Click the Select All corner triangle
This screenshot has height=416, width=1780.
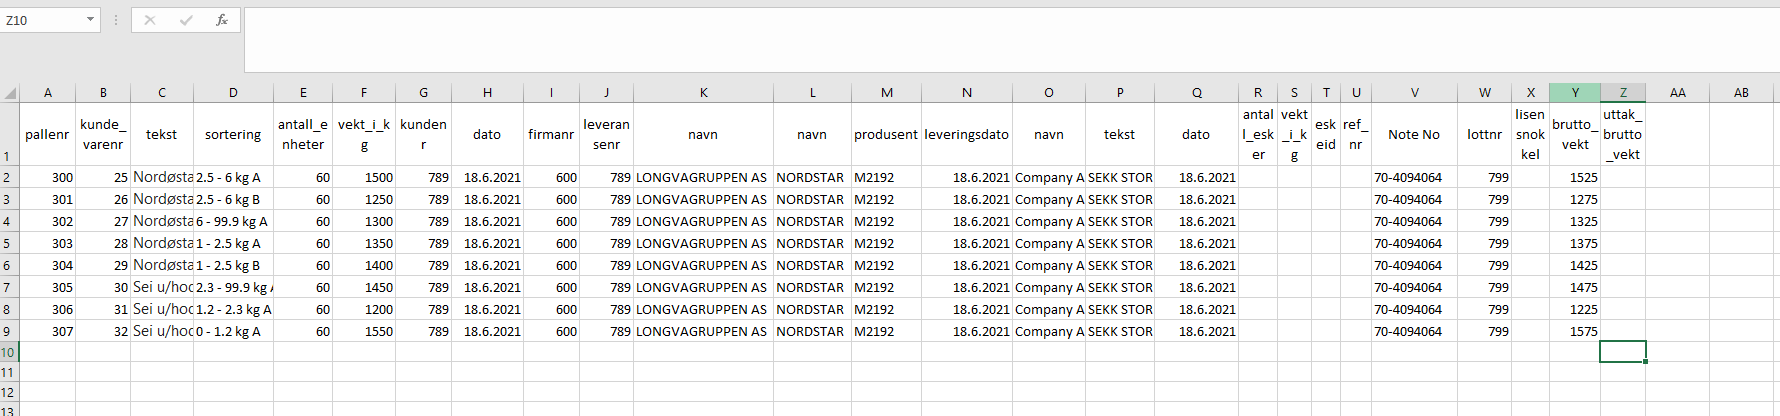pos(10,93)
